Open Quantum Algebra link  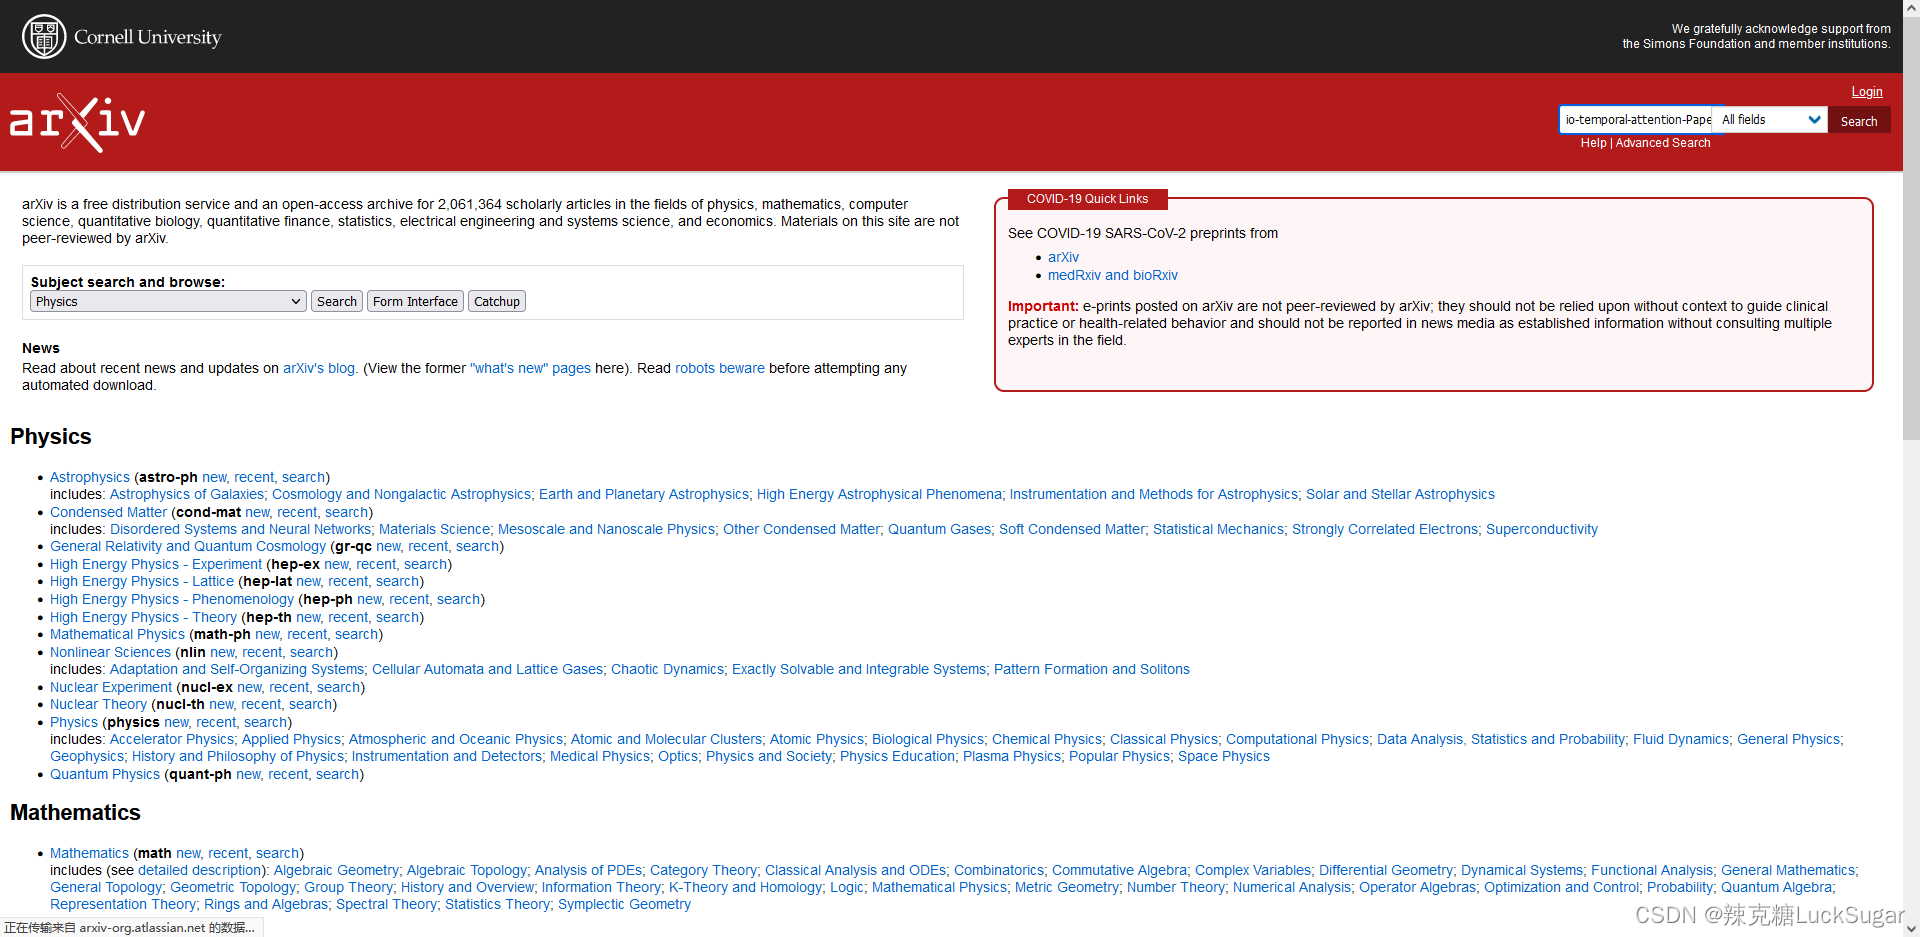pos(1776,887)
